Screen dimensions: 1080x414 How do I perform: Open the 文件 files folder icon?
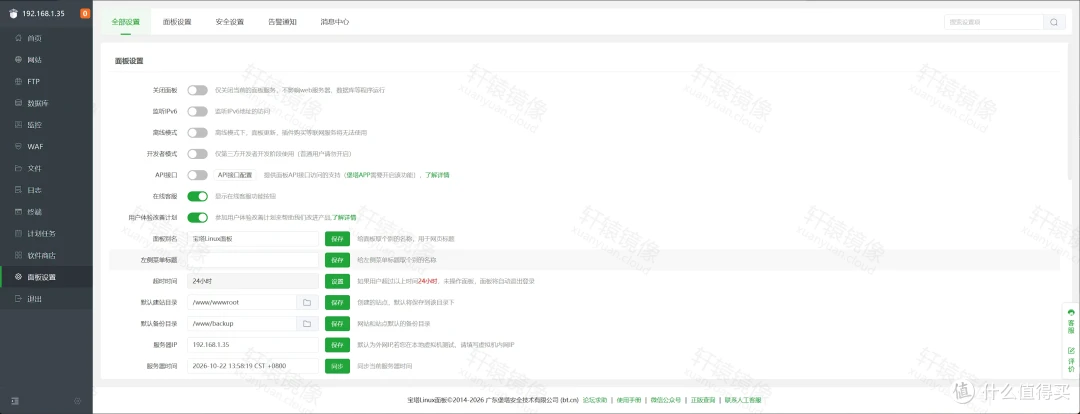(x=19, y=168)
